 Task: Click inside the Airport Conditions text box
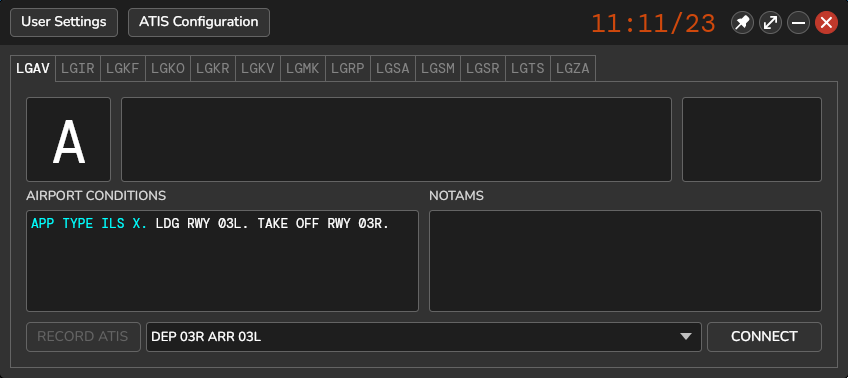point(222,261)
